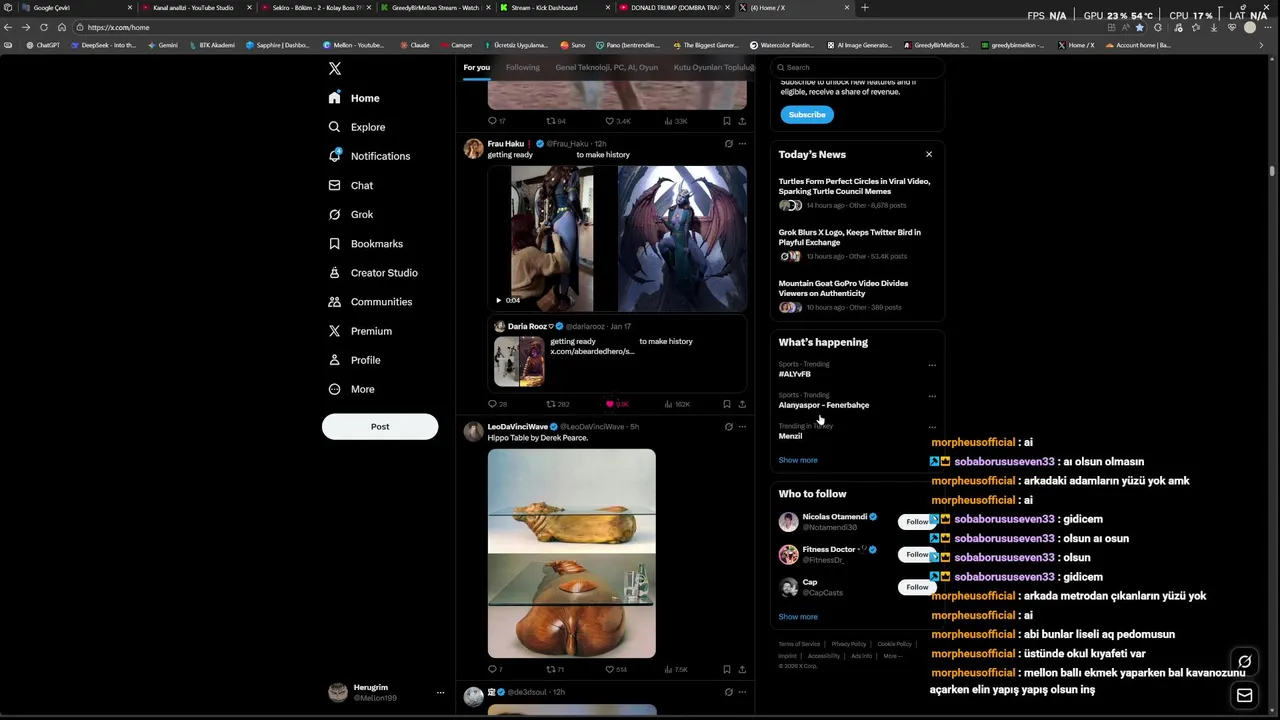Open Nicolas Otamendi's profile avatar
Viewport: 1280px width, 720px height.
(789, 522)
